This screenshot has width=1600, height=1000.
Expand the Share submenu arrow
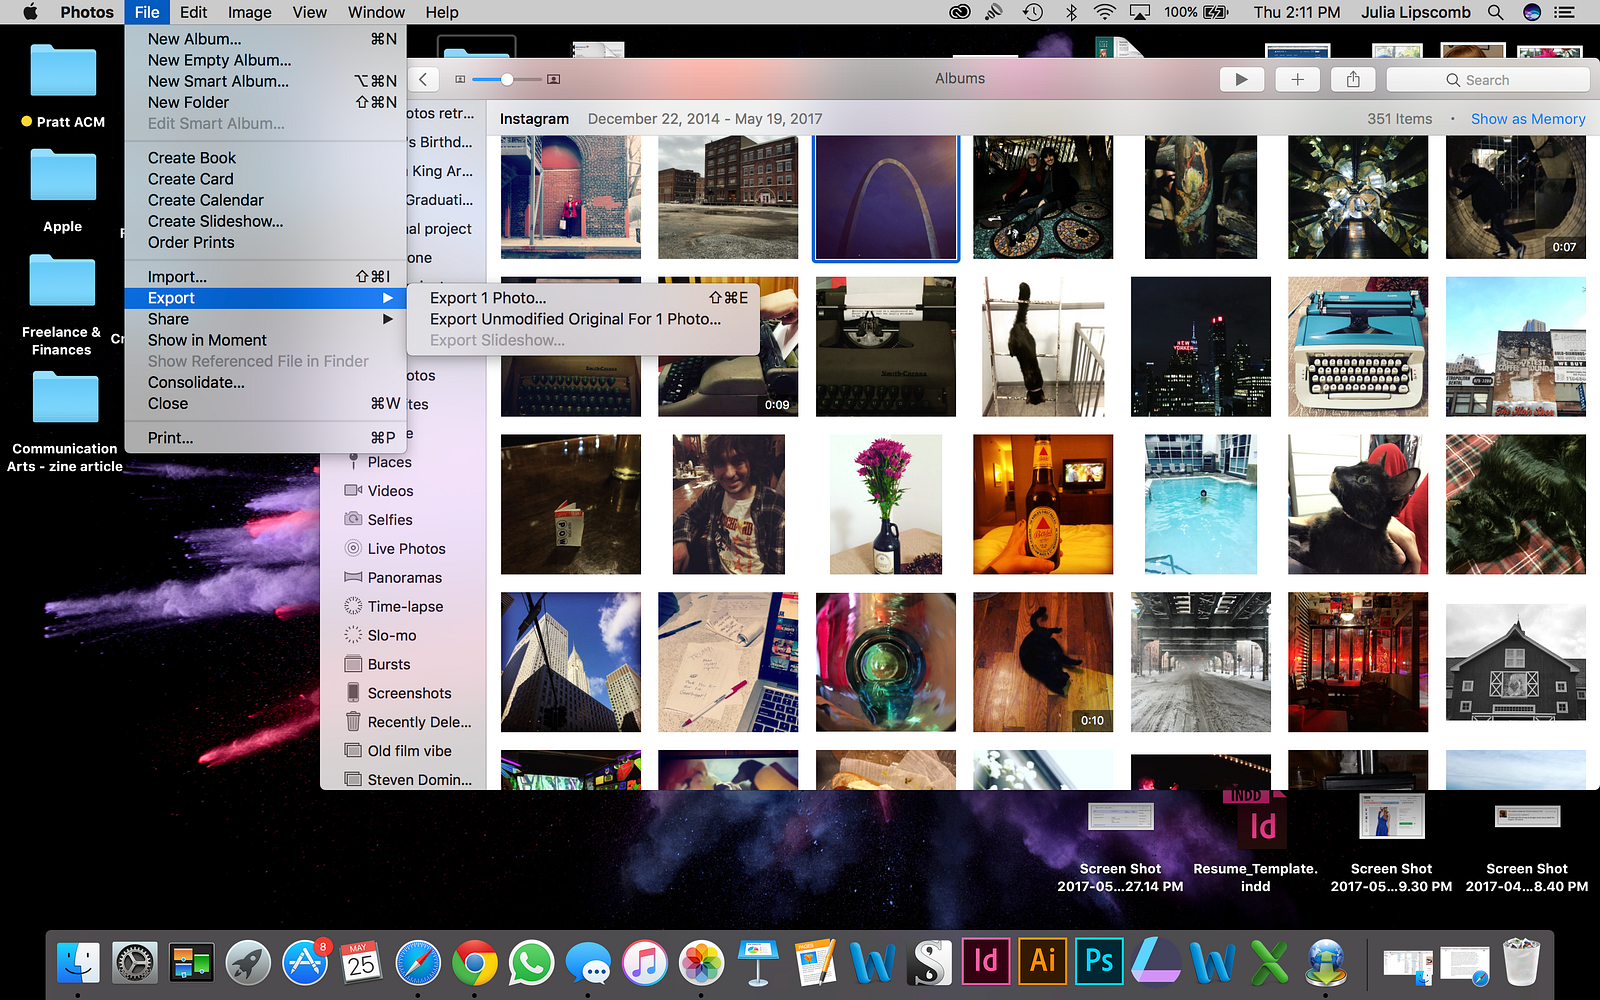(x=388, y=319)
